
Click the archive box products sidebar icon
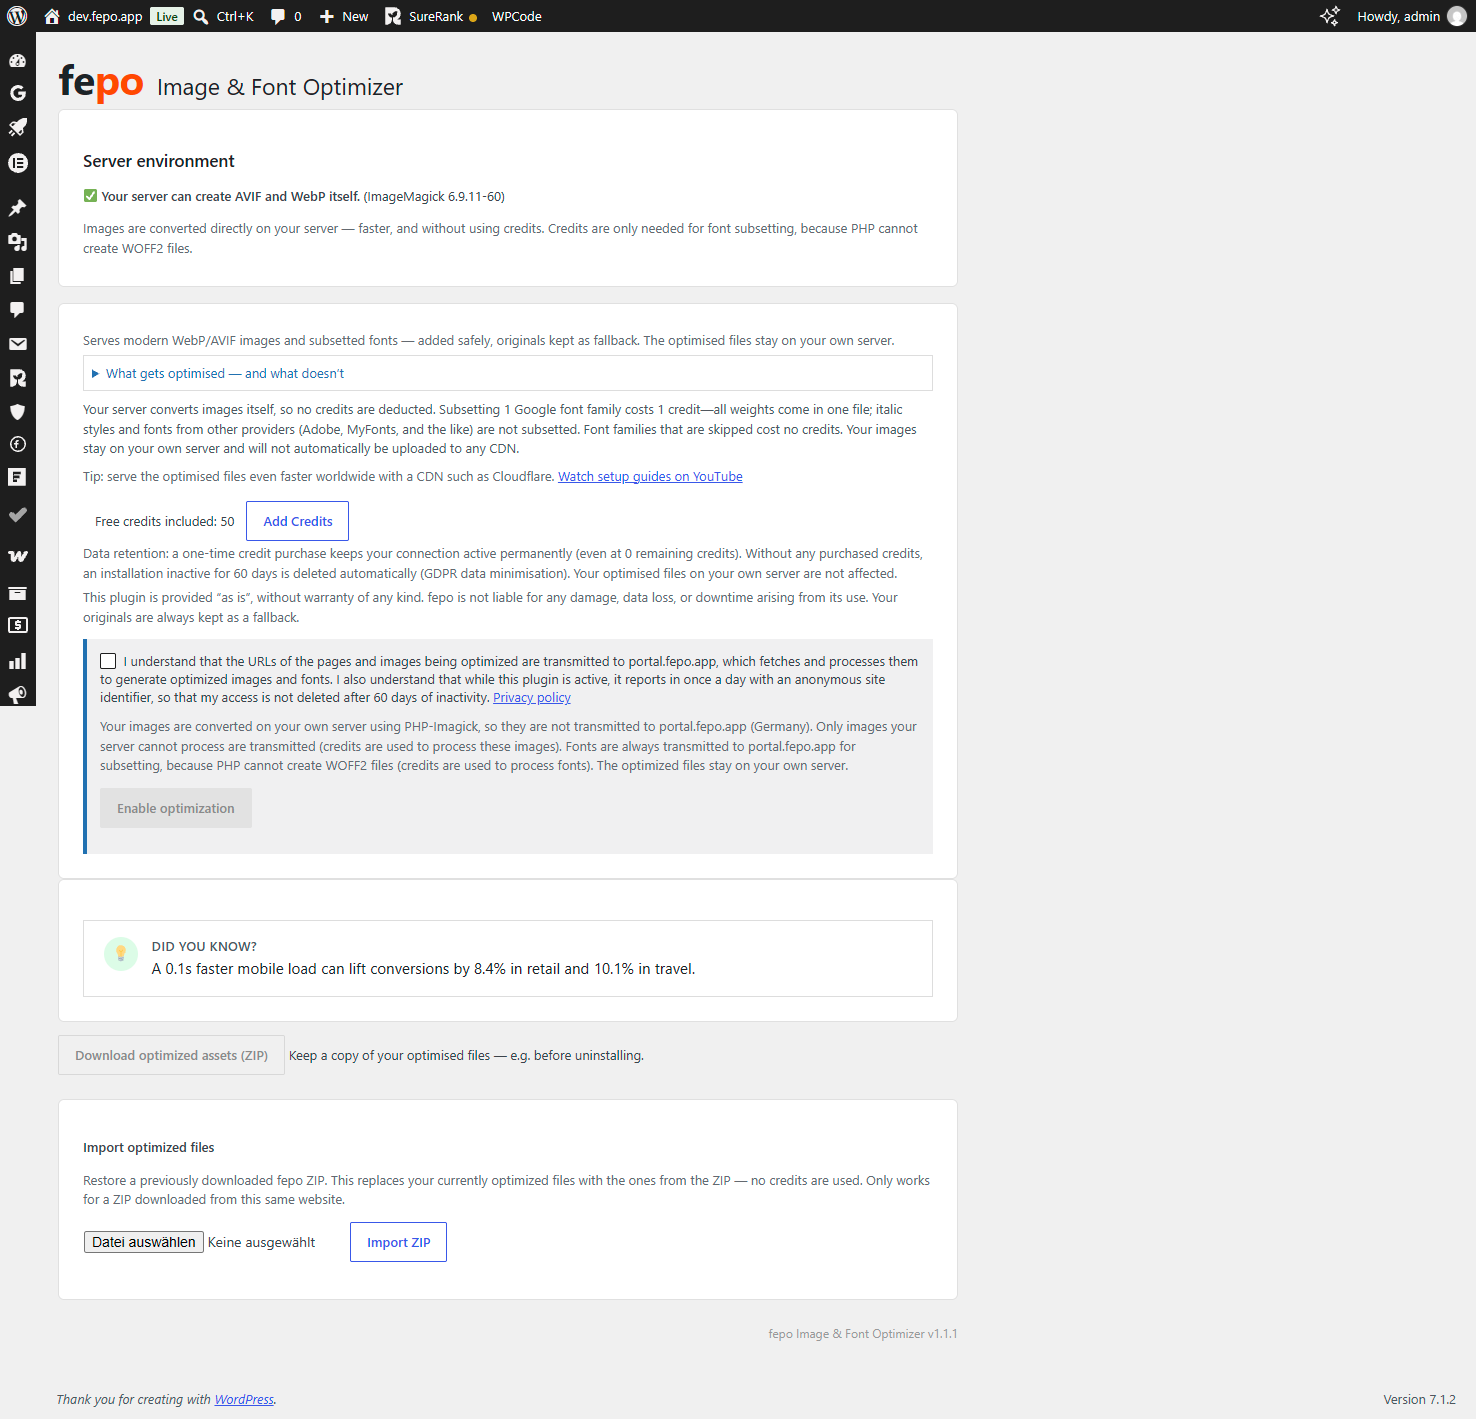[17, 593]
